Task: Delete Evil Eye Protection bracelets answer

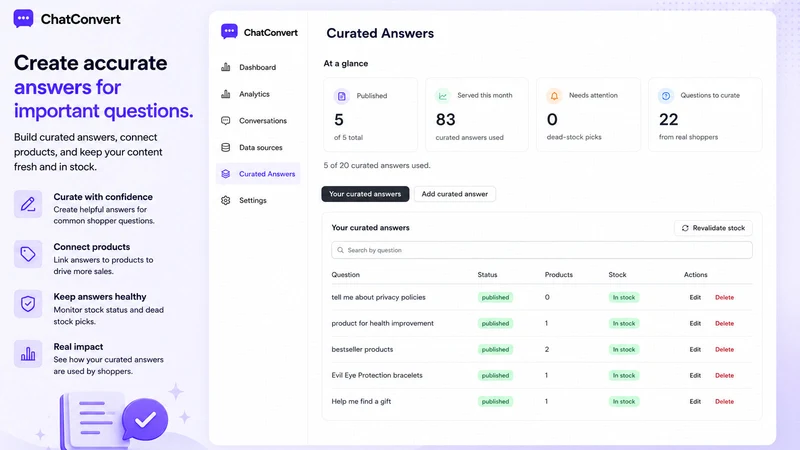Action: [x=724, y=376]
